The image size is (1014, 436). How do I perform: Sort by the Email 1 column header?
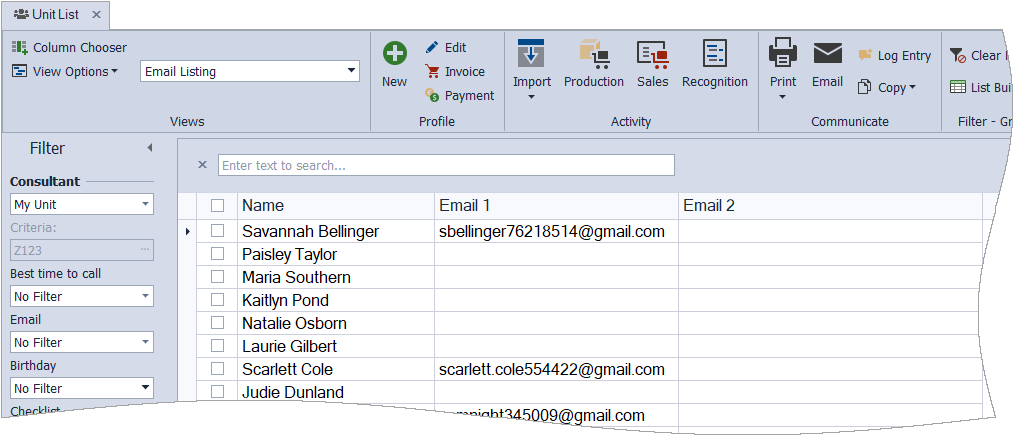(555, 205)
